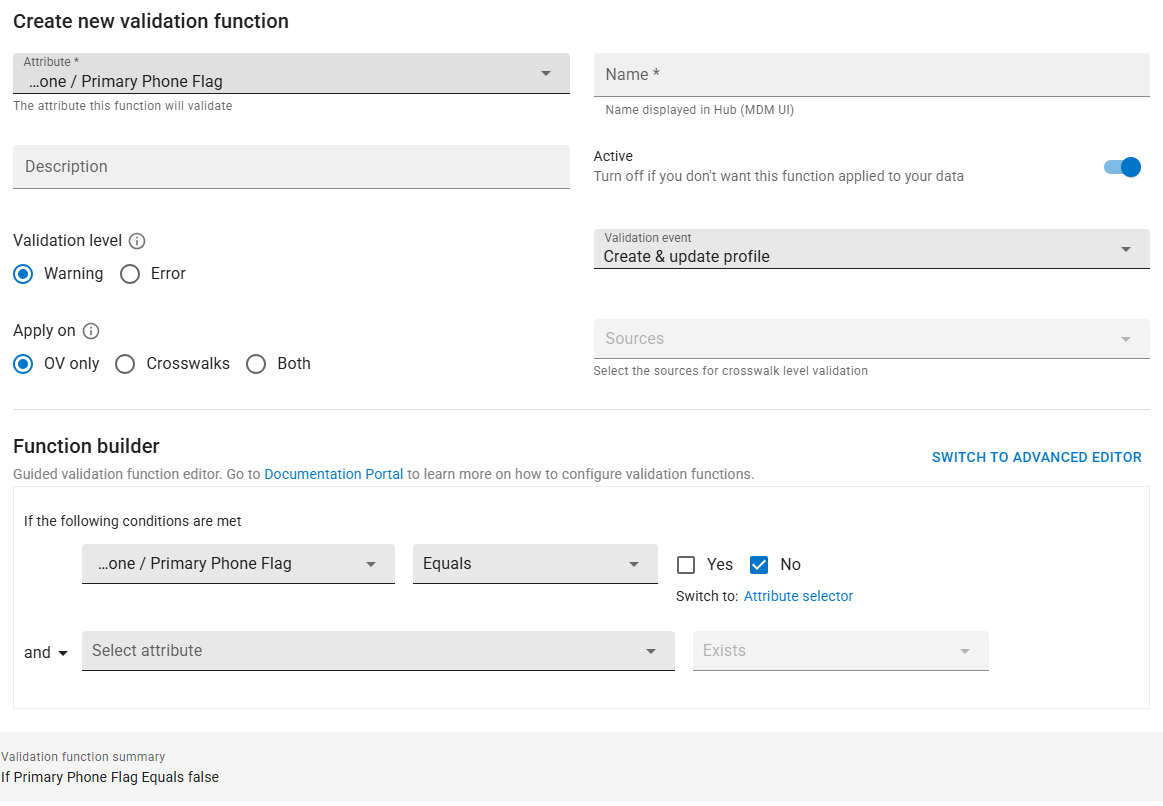Click the Attribute selector link

coord(798,596)
